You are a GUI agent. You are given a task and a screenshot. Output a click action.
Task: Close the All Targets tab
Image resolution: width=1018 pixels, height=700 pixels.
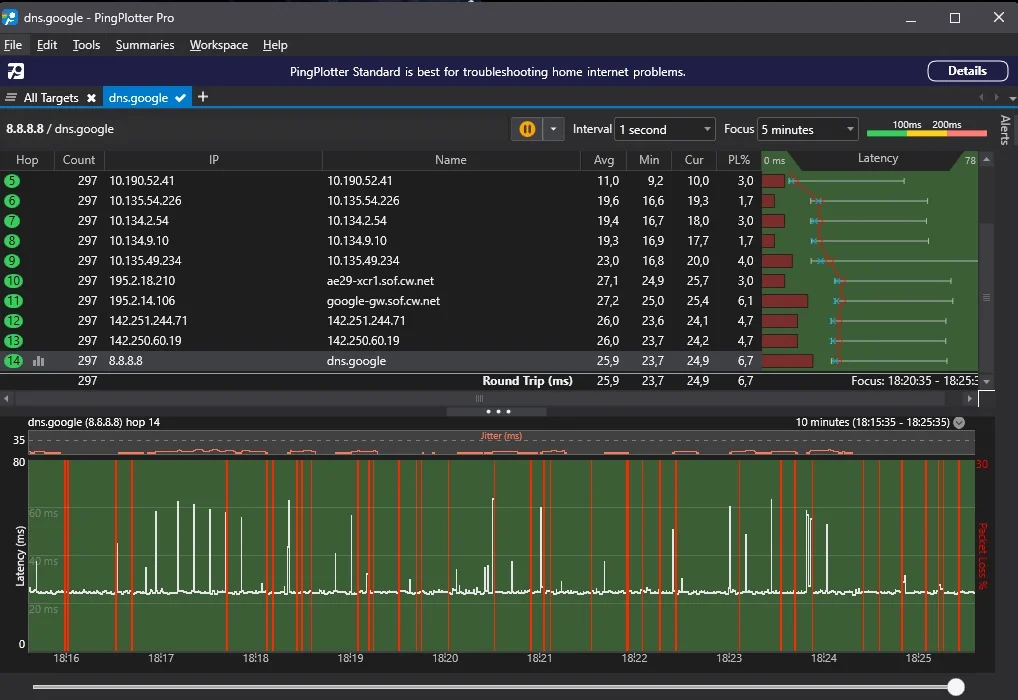(x=91, y=98)
